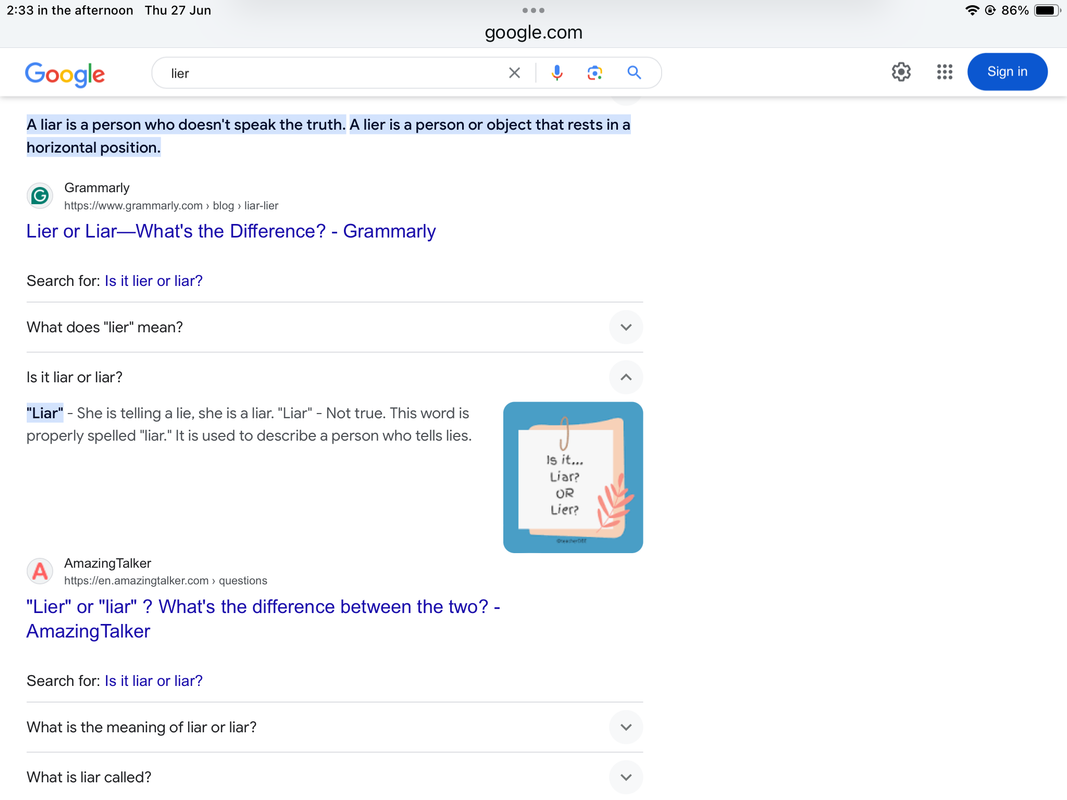Viewport: 1067px width, 800px height.
Task: Expand 'What does "lier" mean?' question
Action: (x=334, y=327)
